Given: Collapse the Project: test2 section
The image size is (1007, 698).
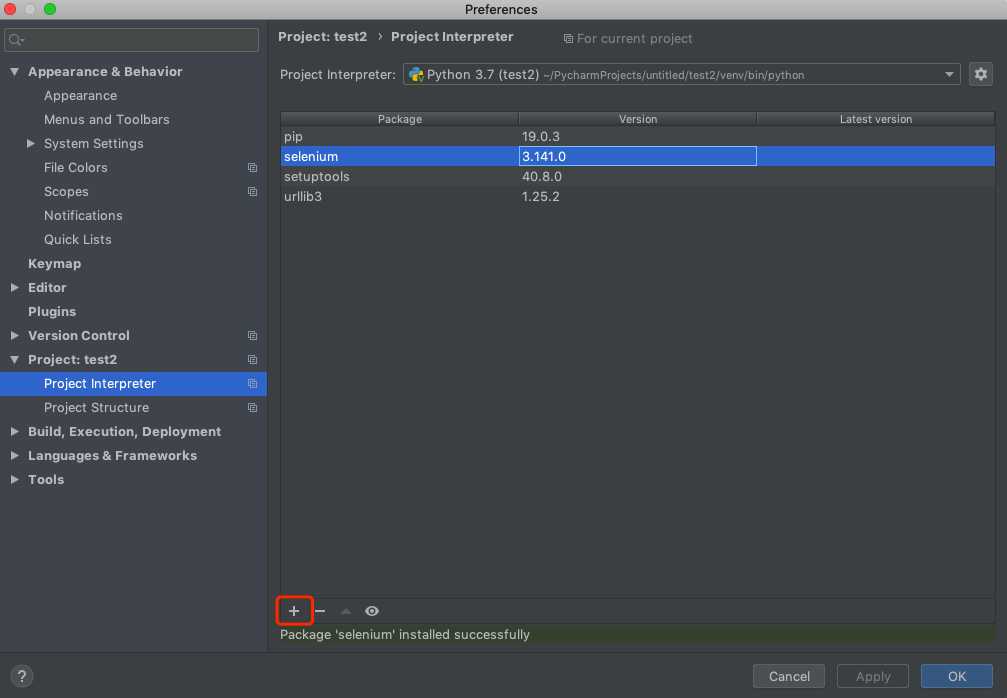Looking at the screenshot, I should point(14,360).
